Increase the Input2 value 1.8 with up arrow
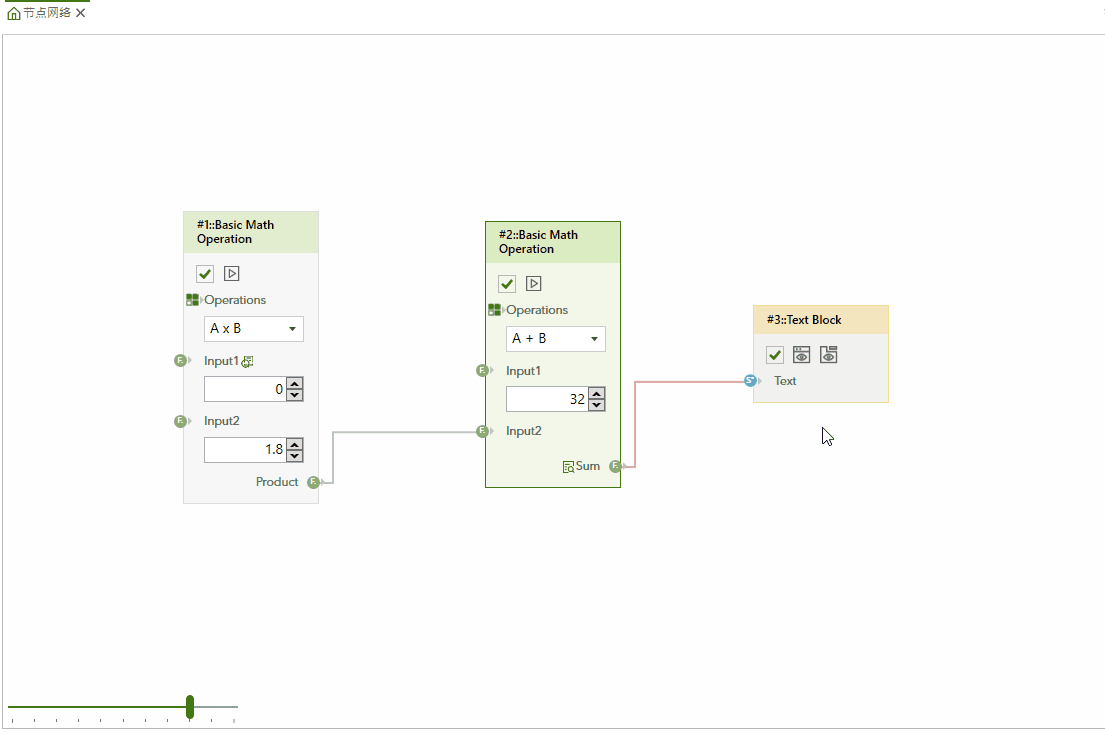The image size is (1105, 734). (294, 444)
